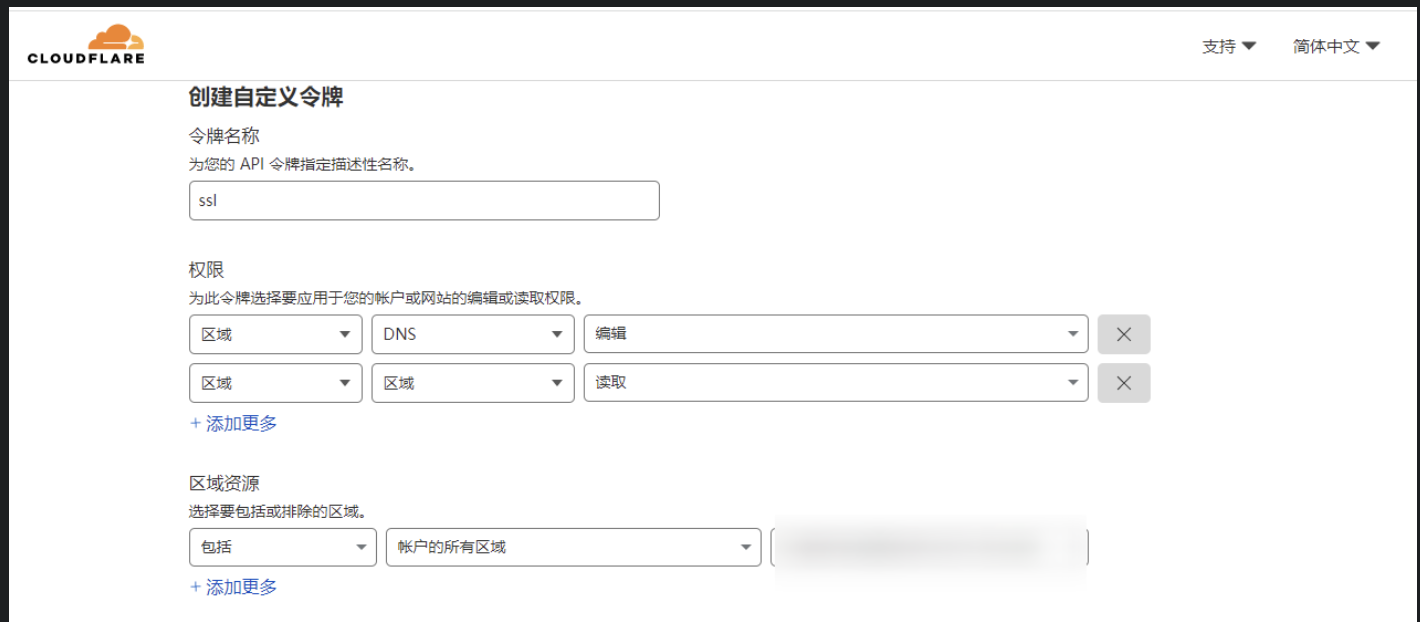Open the 读取 access level dropdown
Image resolution: width=1420 pixels, height=622 pixels.
[x=836, y=383]
